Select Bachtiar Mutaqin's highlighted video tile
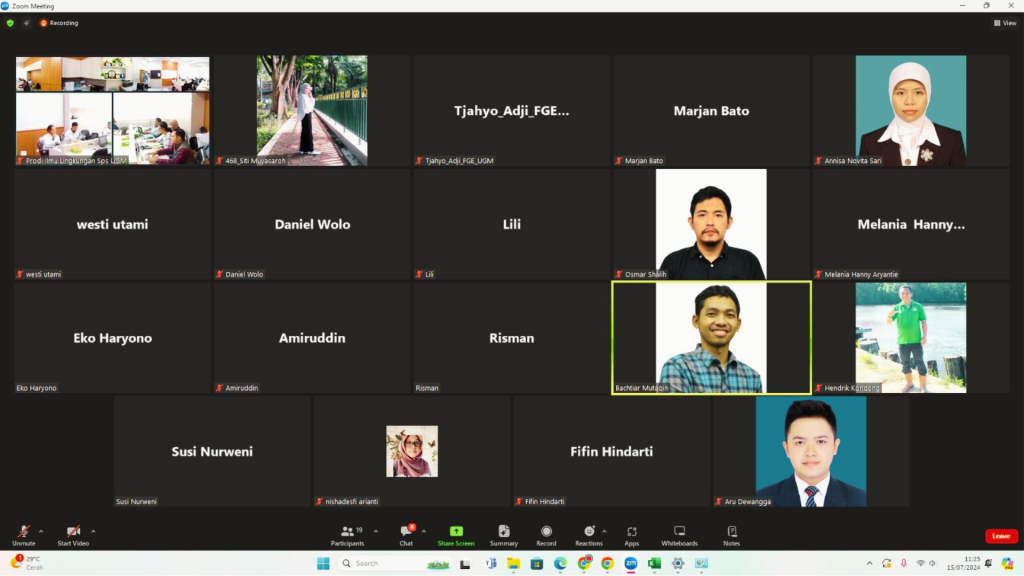The width and height of the screenshot is (1024, 576). pos(711,338)
